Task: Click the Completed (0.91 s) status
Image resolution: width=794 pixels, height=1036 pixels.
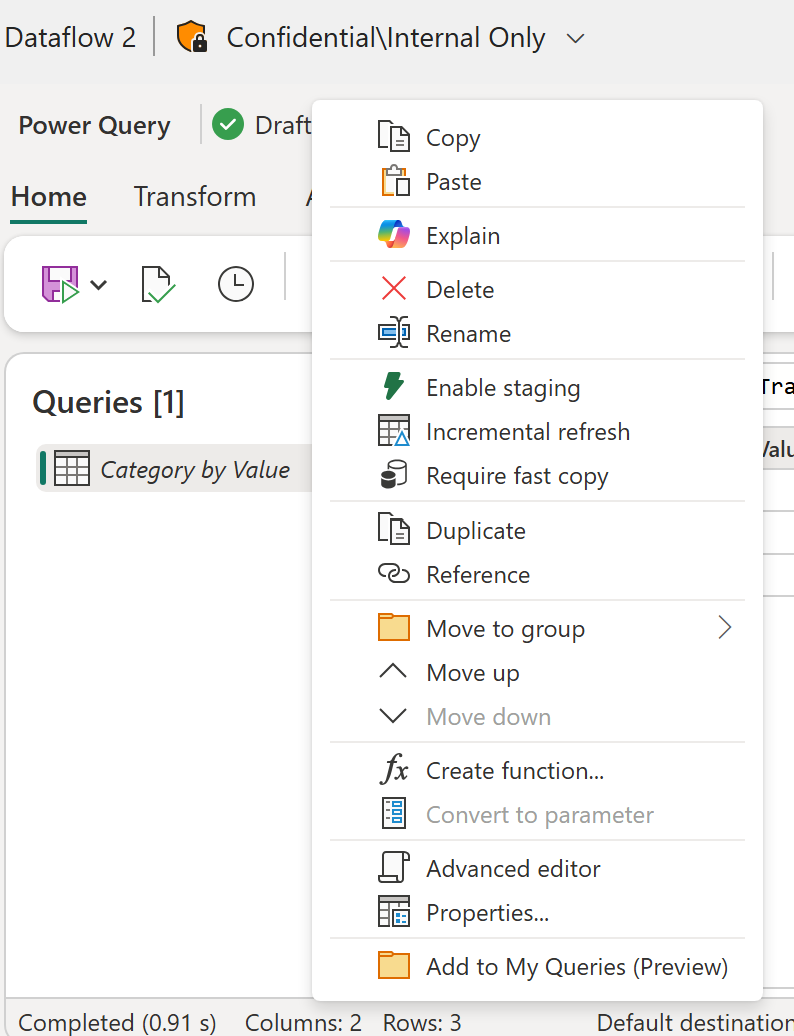Action: click(x=117, y=1023)
